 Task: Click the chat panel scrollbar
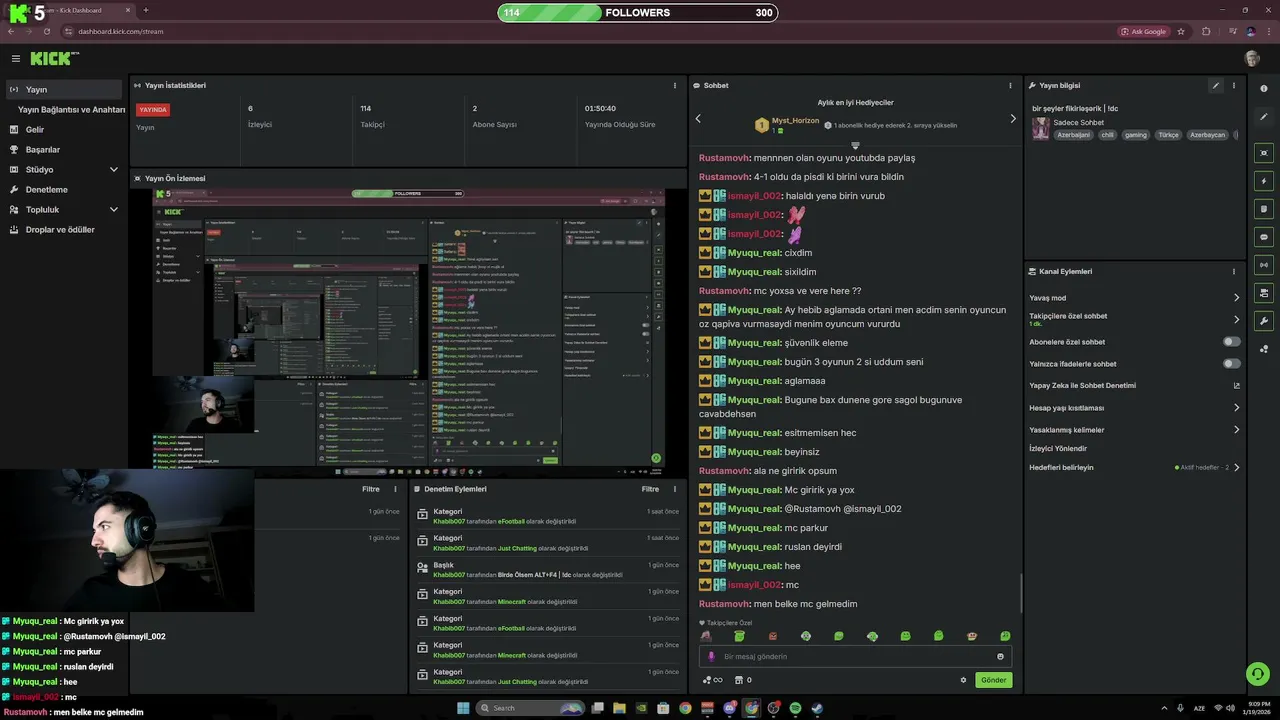click(1021, 594)
